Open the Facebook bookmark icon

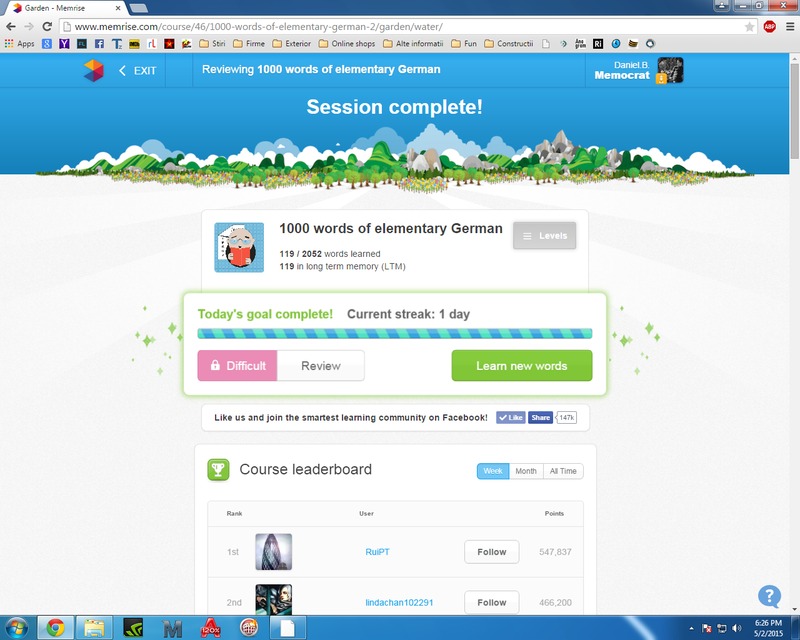(x=99, y=43)
